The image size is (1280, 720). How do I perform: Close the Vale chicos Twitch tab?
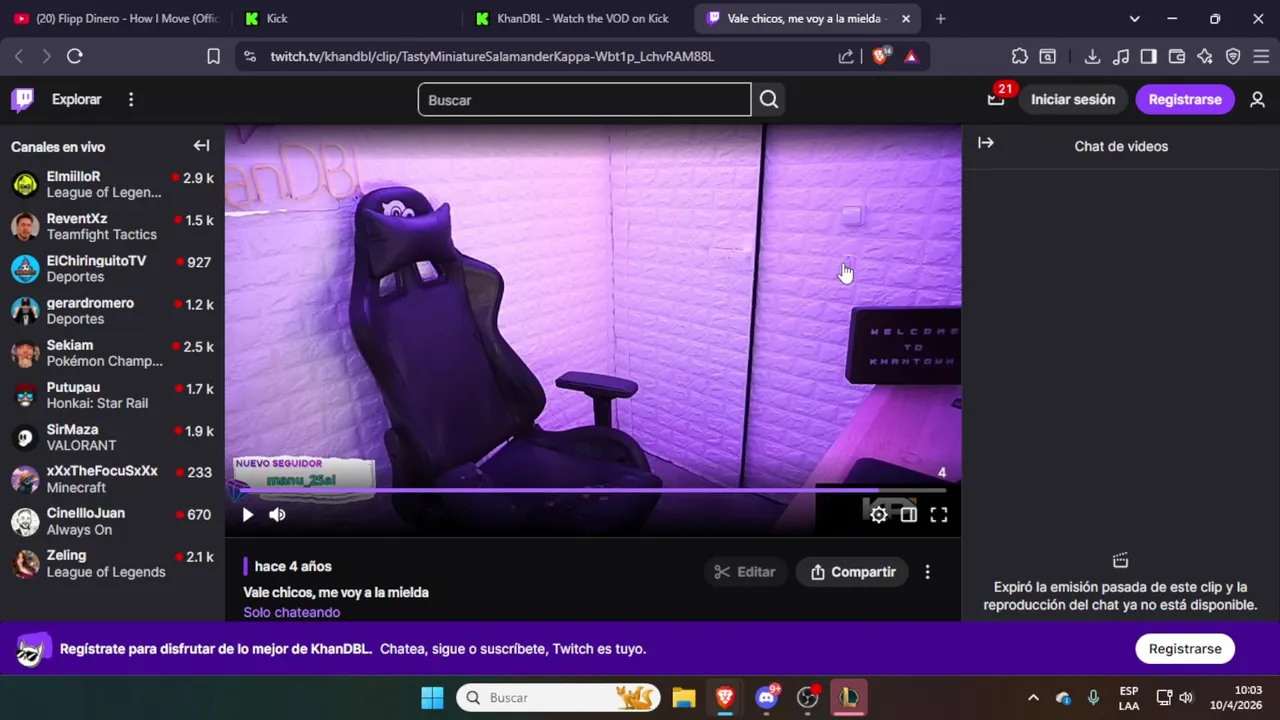pyautogui.click(x=905, y=18)
